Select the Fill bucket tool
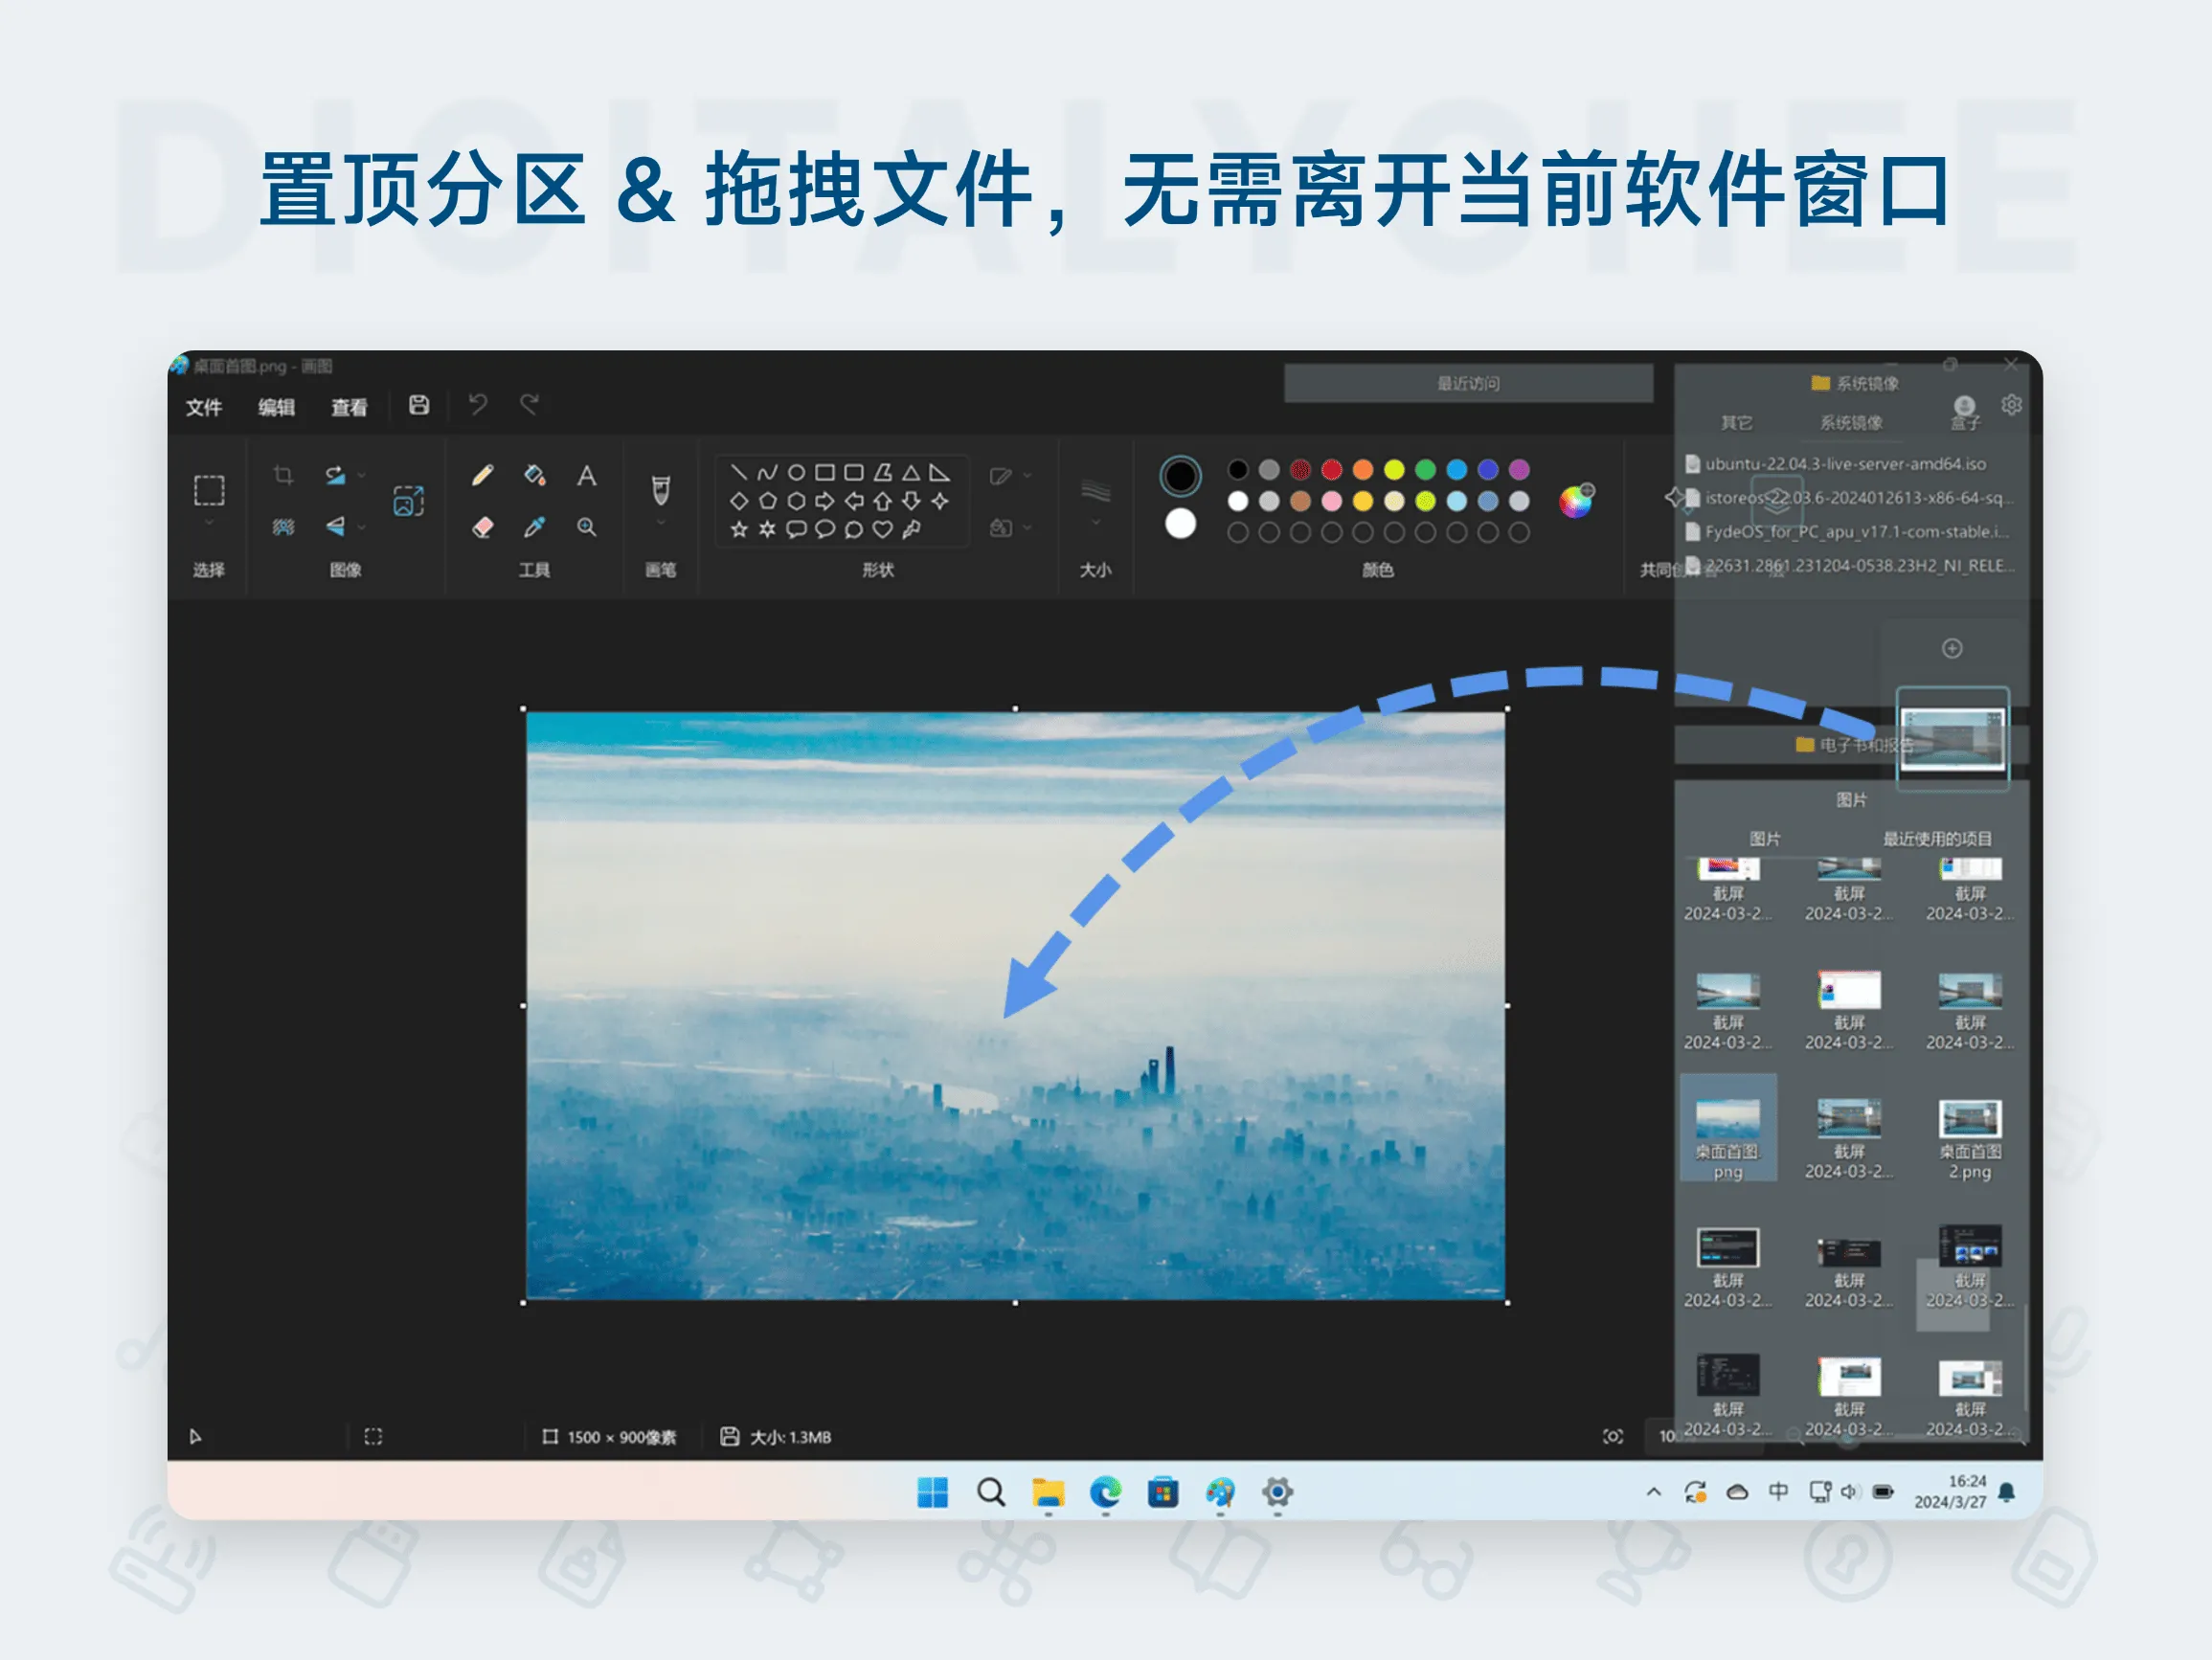Viewport: 2212px width, 1660px height. click(x=534, y=475)
